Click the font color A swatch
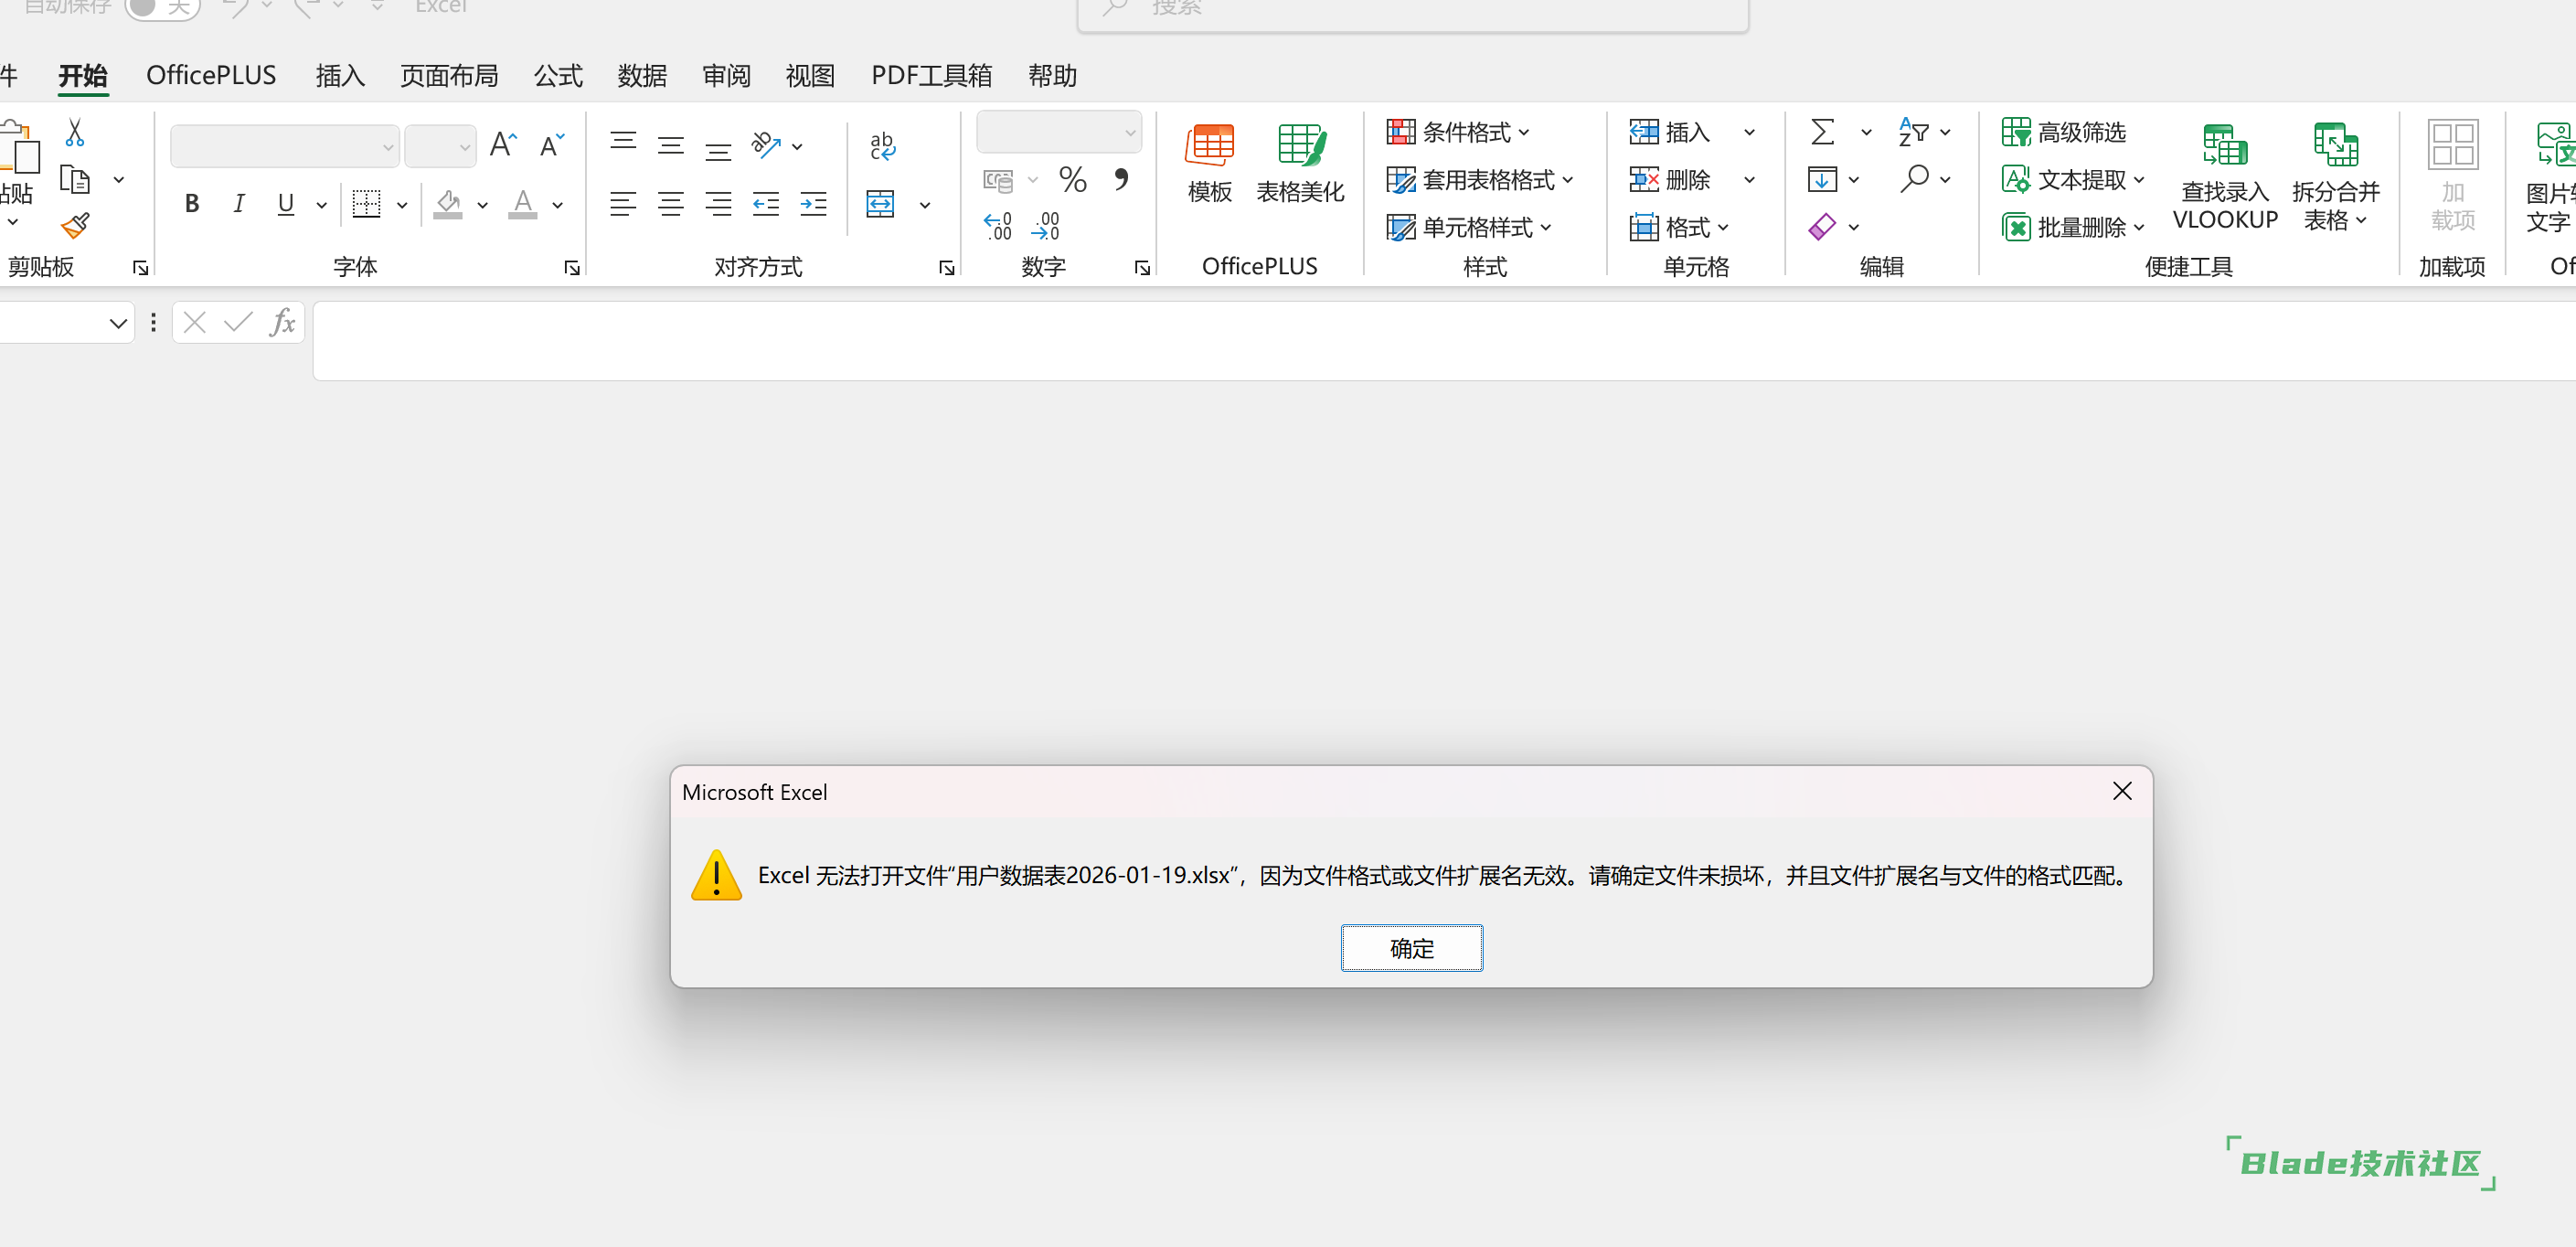Viewport: 2576px width, 1247px height. point(522,204)
